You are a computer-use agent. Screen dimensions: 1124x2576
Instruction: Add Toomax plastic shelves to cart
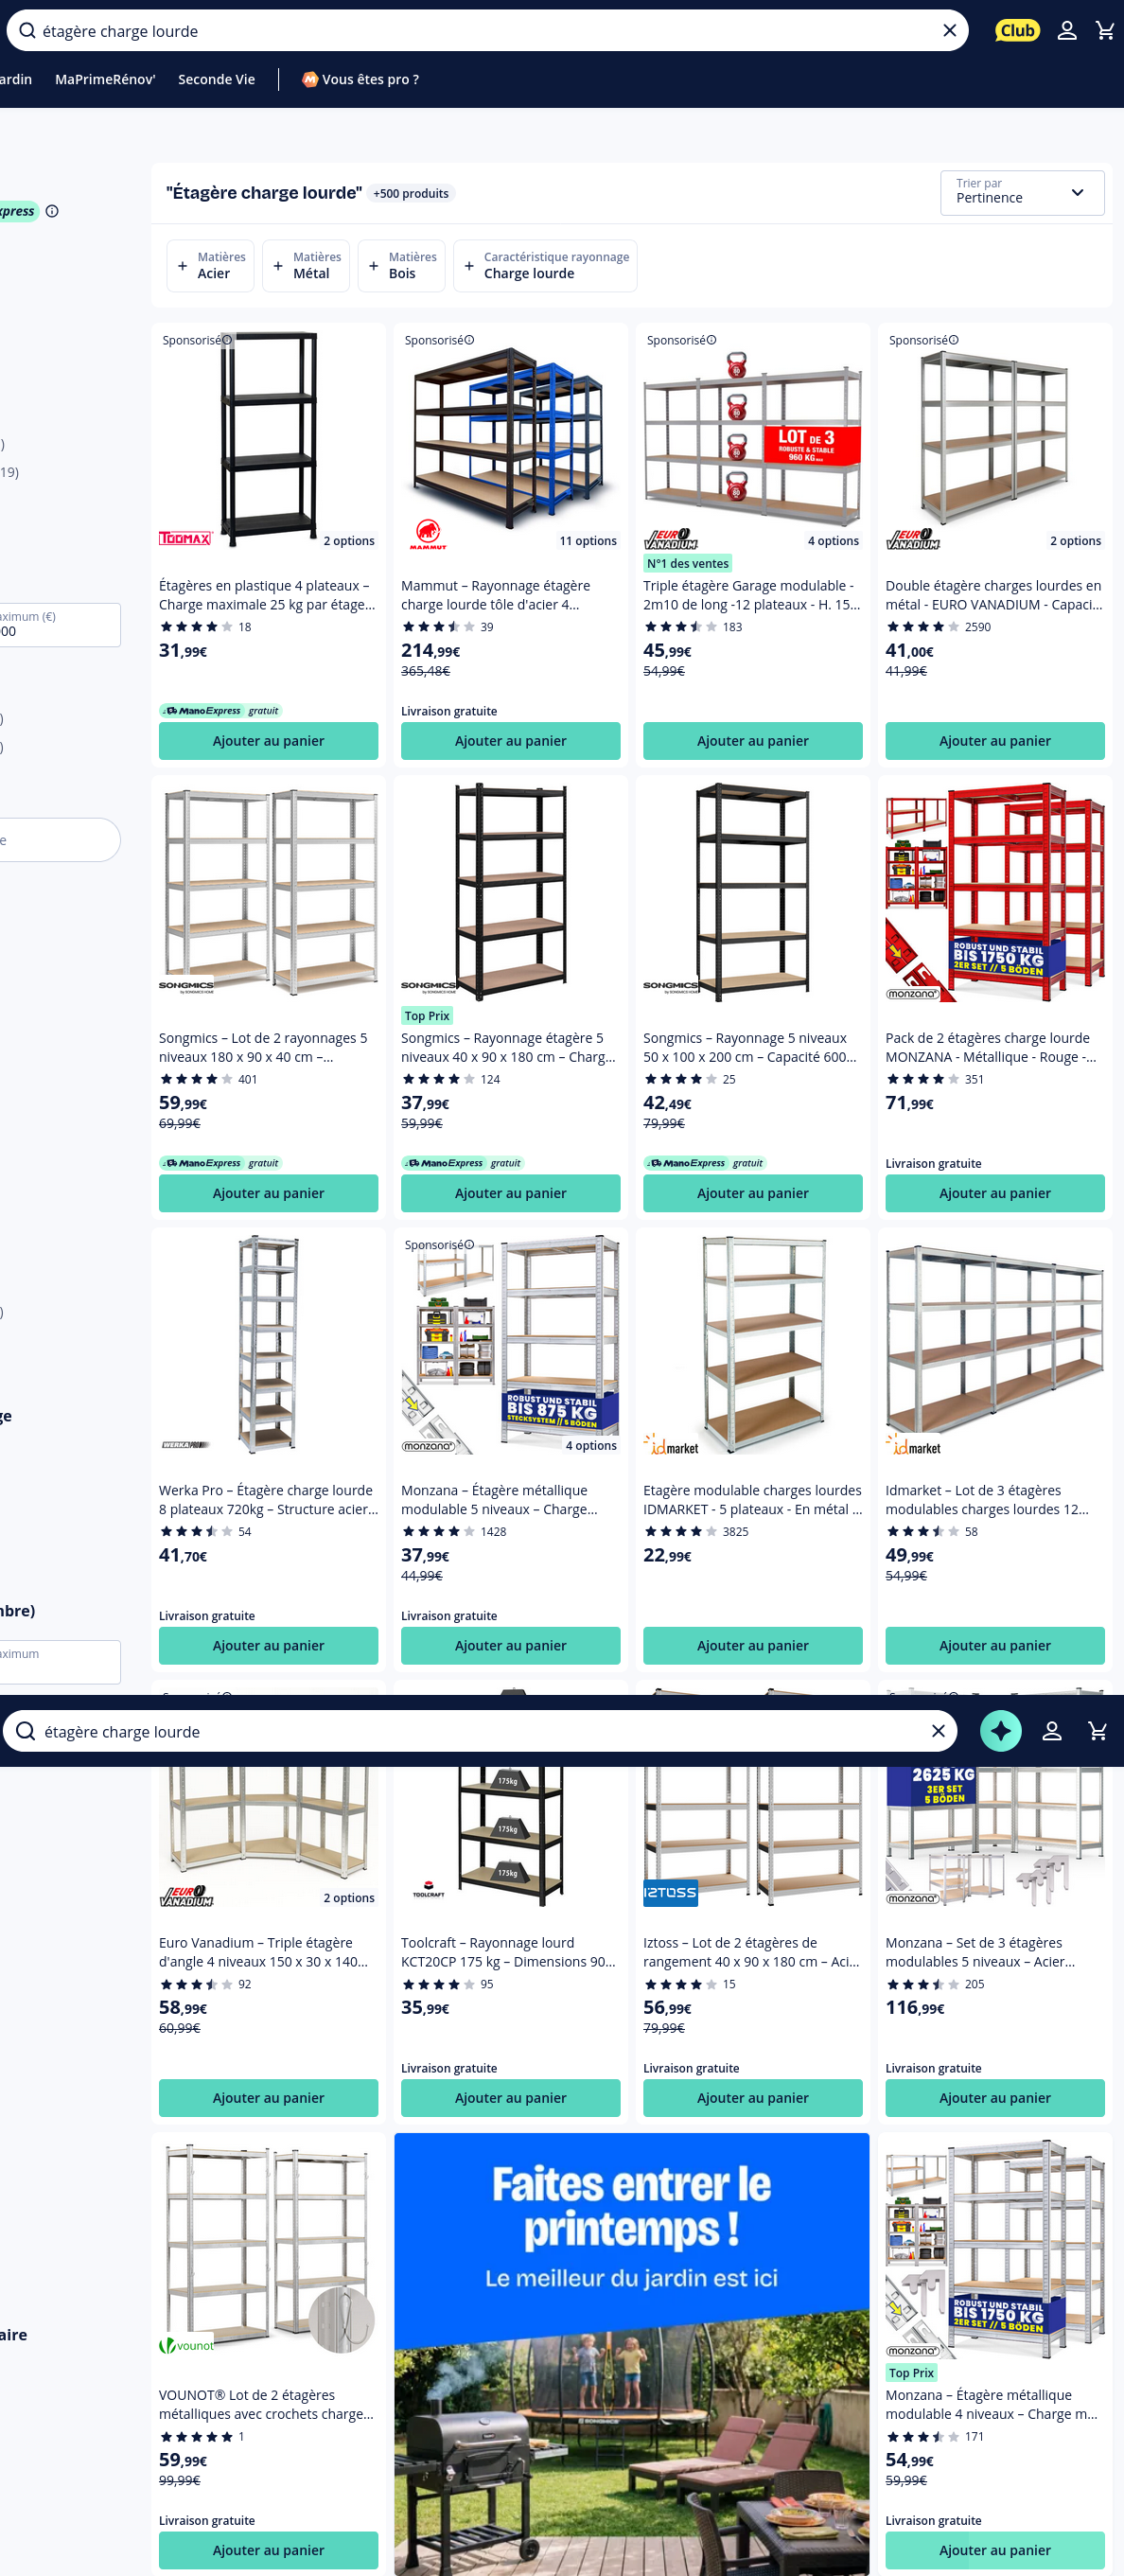tap(268, 741)
